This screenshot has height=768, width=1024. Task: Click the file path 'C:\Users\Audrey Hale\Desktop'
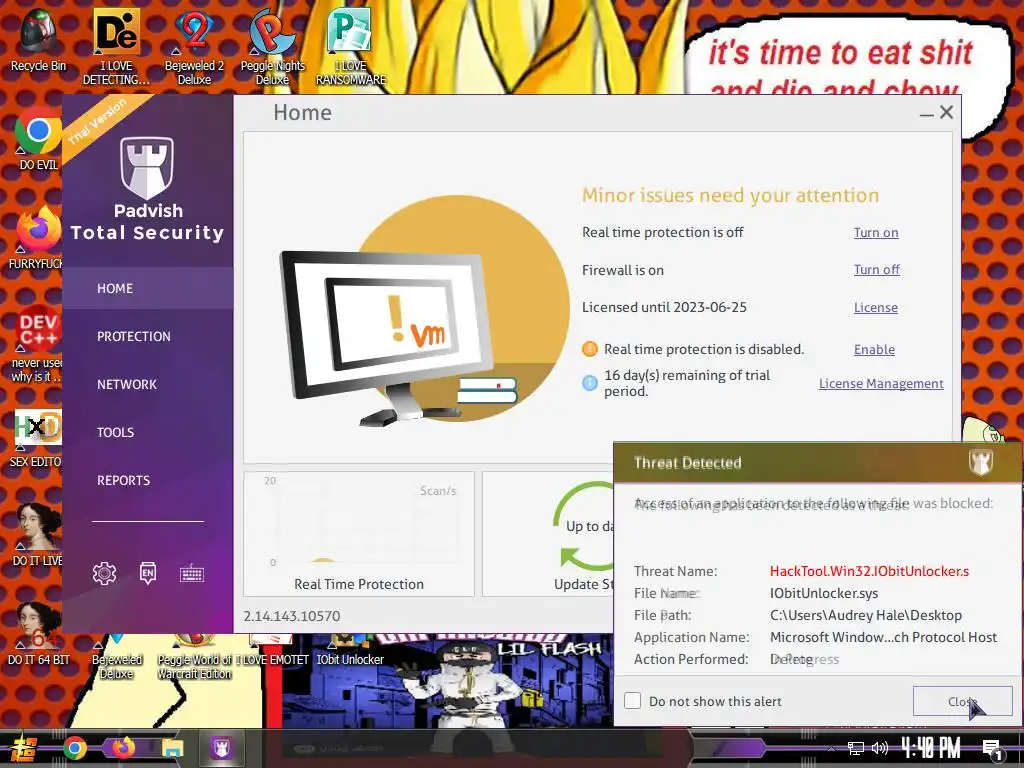point(866,615)
